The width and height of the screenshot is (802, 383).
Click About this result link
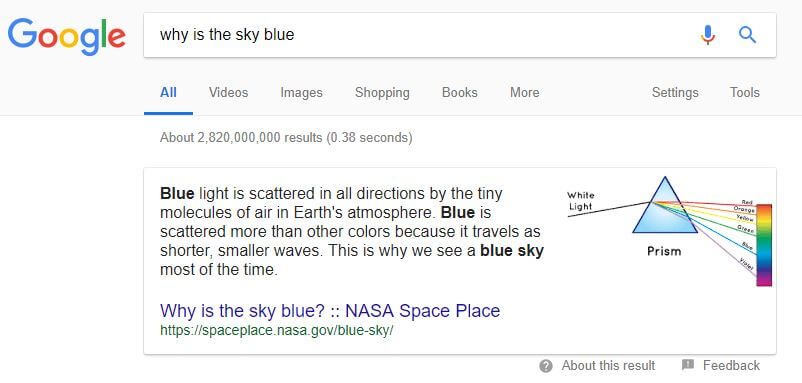(x=608, y=366)
